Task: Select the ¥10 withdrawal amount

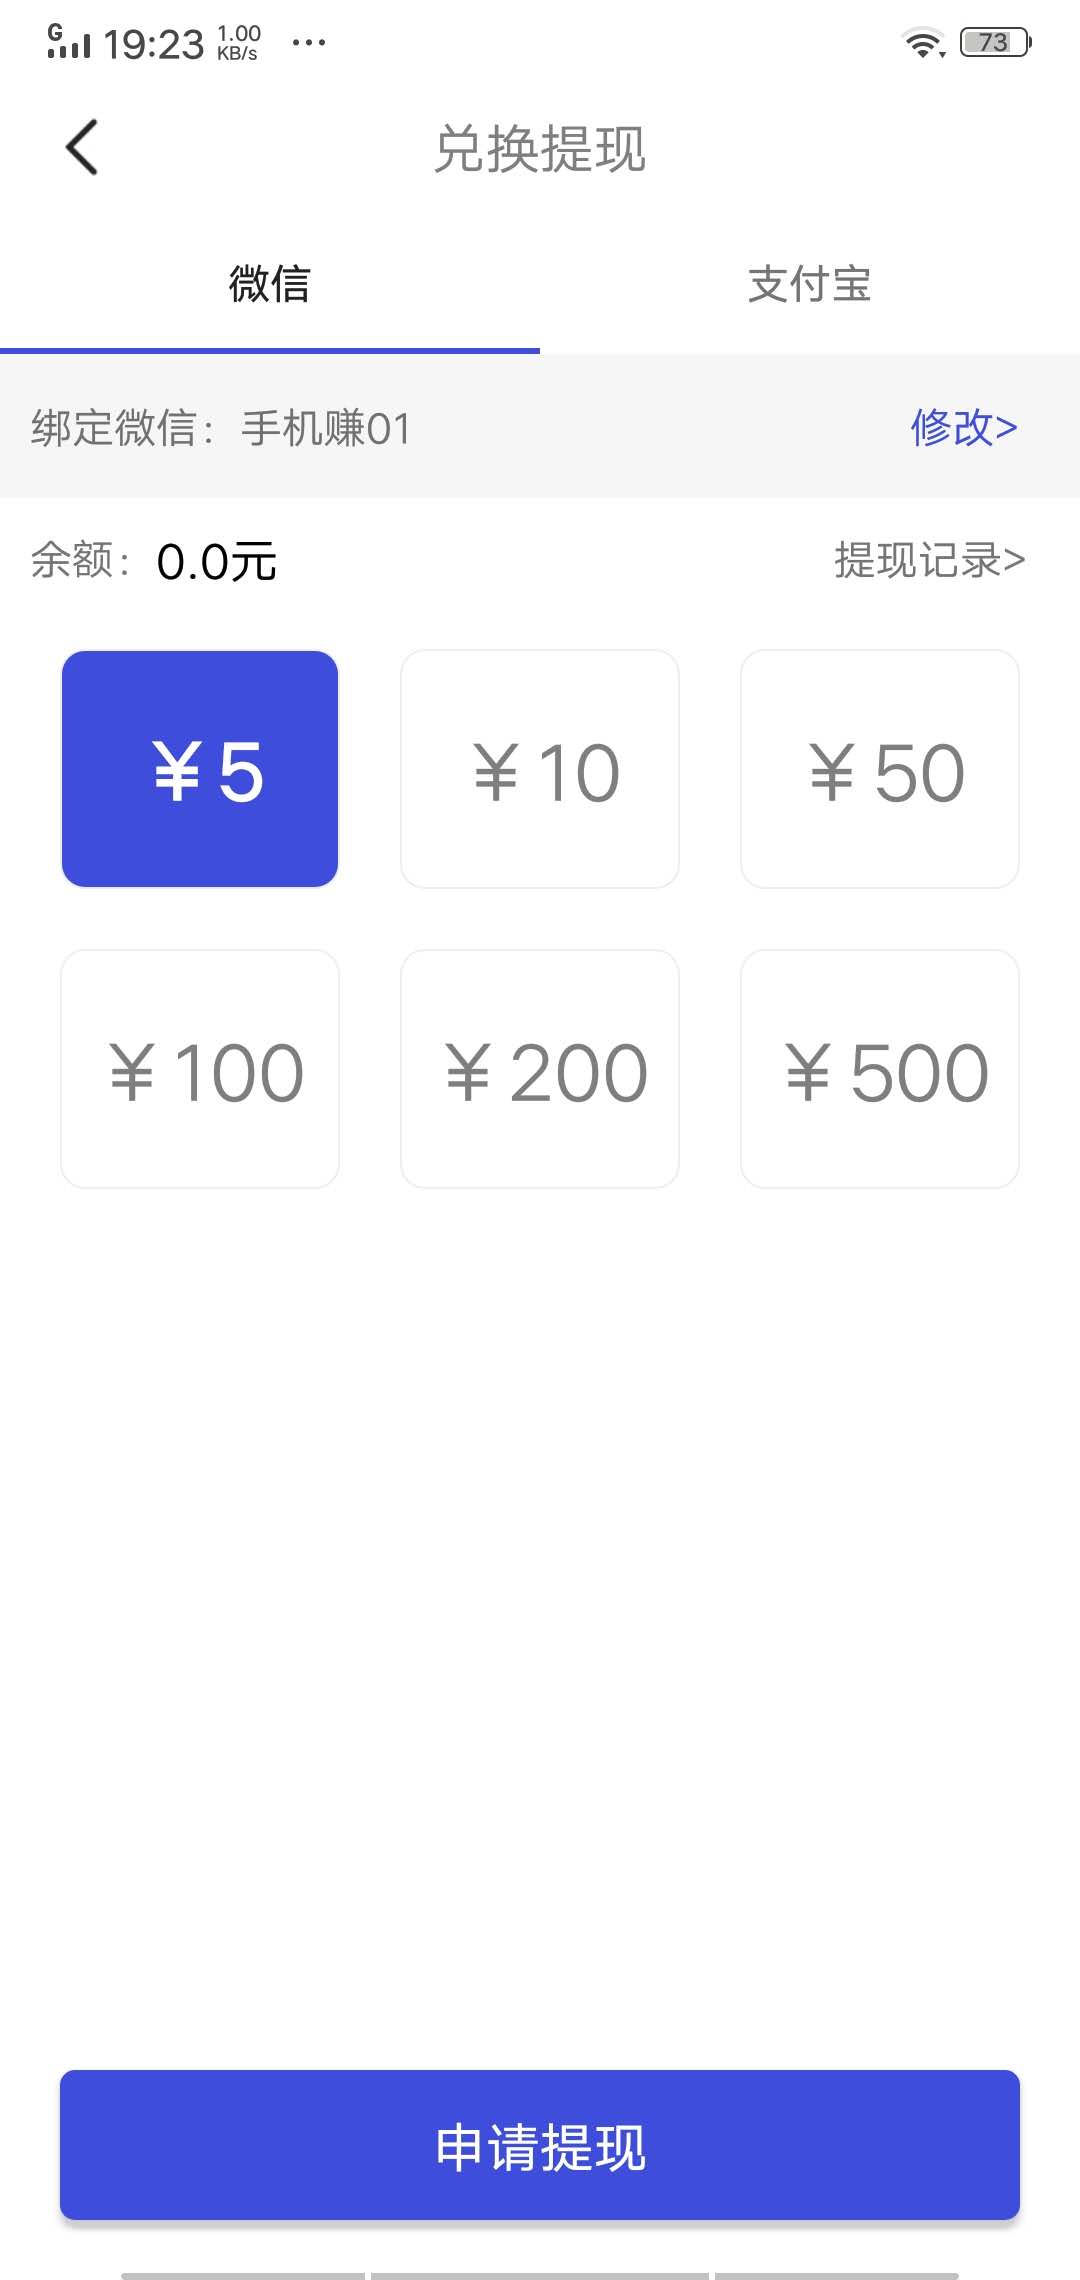Action: (x=540, y=769)
